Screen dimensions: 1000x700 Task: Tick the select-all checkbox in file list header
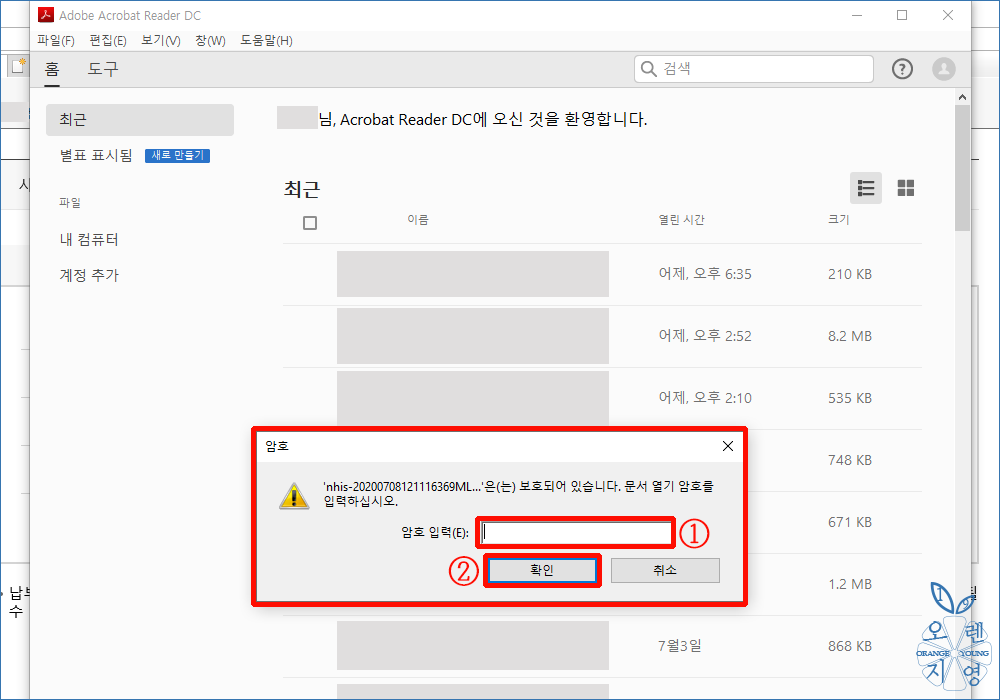tap(310, 223)
